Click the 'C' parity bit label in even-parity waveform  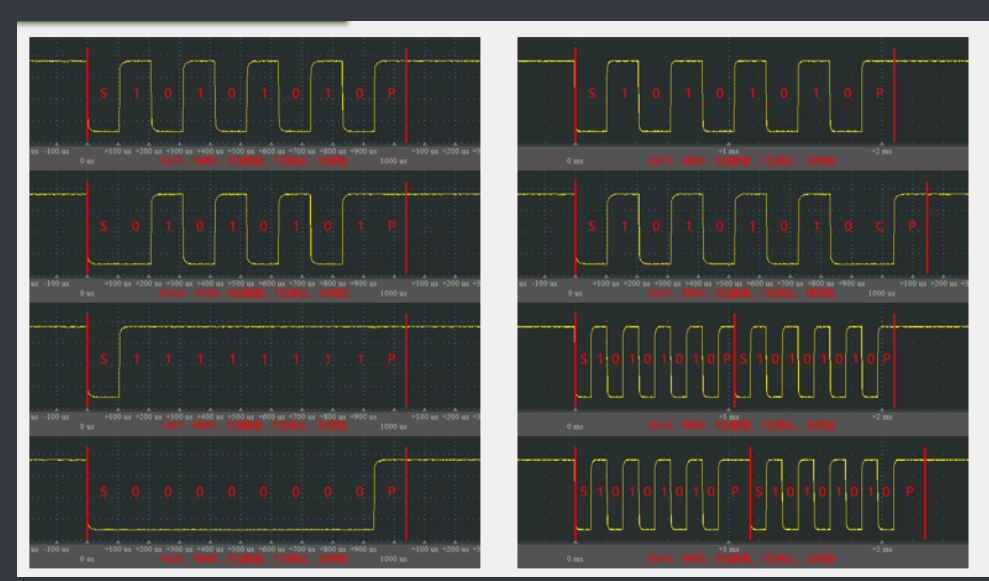[x=880, y=226]
